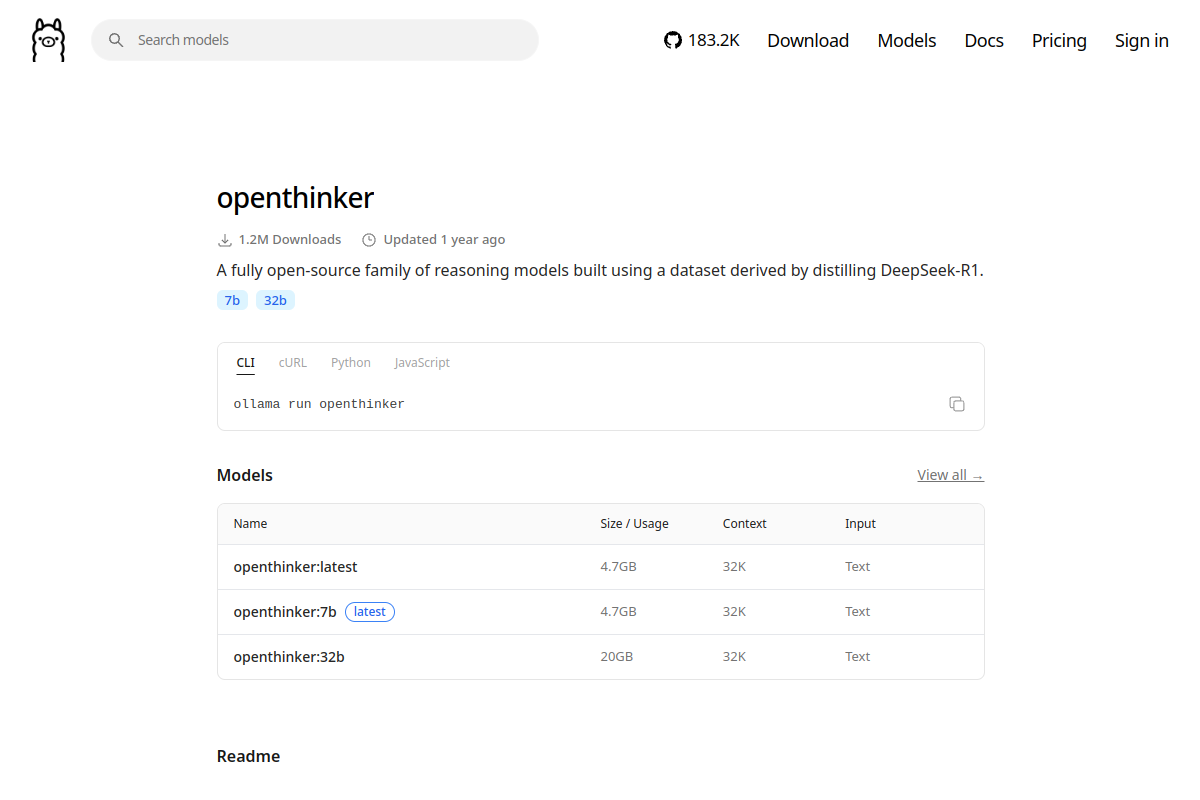Screen dimensions: 1200x800
Task: Focus the Search models field
Action: click(x=315, y=40)
